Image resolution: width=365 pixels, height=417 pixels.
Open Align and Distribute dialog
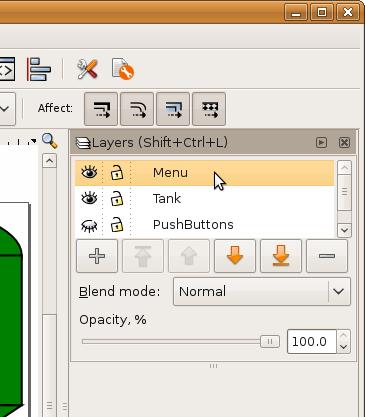pos(39,69)
